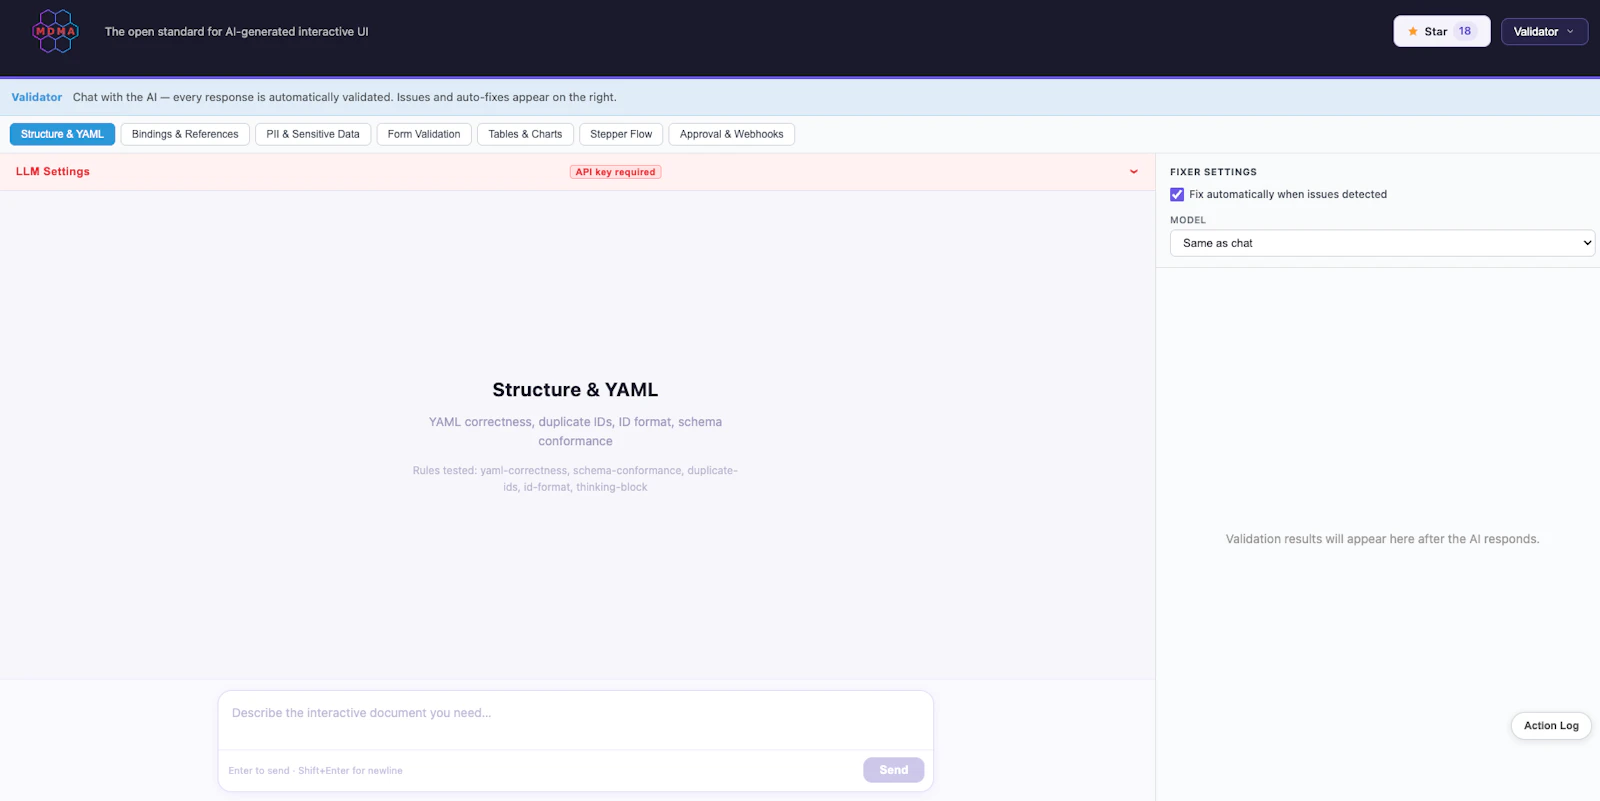This screenshot has width=1600, height=801.
Task: Select the Structure & YAML tab
Action: tap(62, 134)
